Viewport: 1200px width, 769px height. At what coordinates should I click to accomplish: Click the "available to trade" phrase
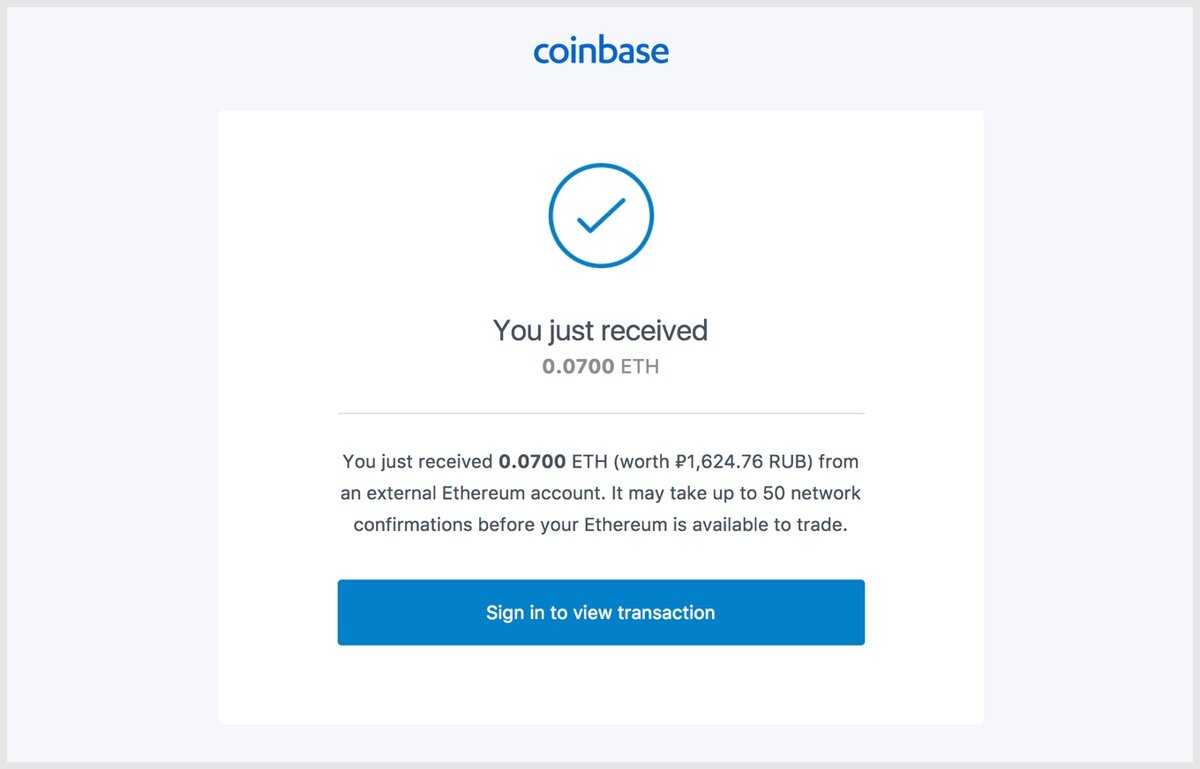tap(774, 524)
